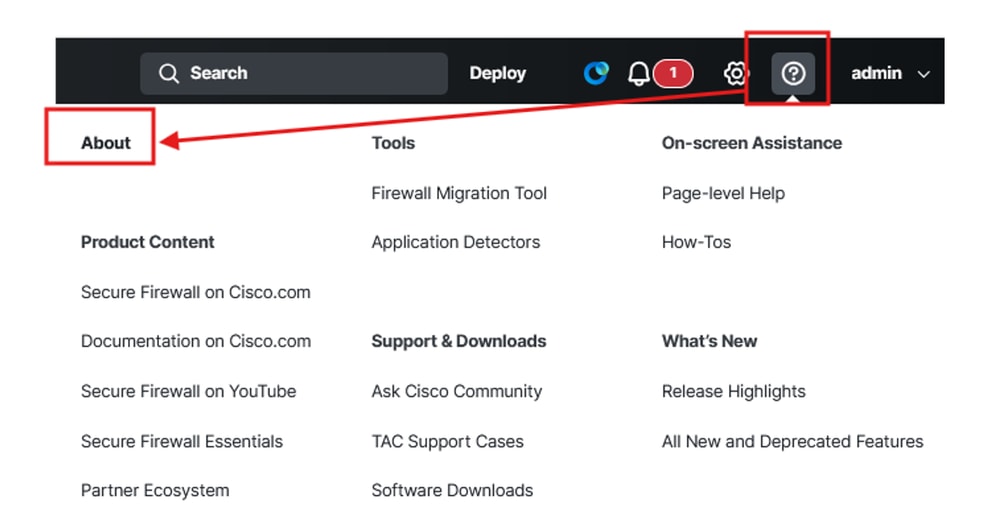Open the How-Tos item
The height and width of the screenshot is (530, 998).
click(696, 242)
